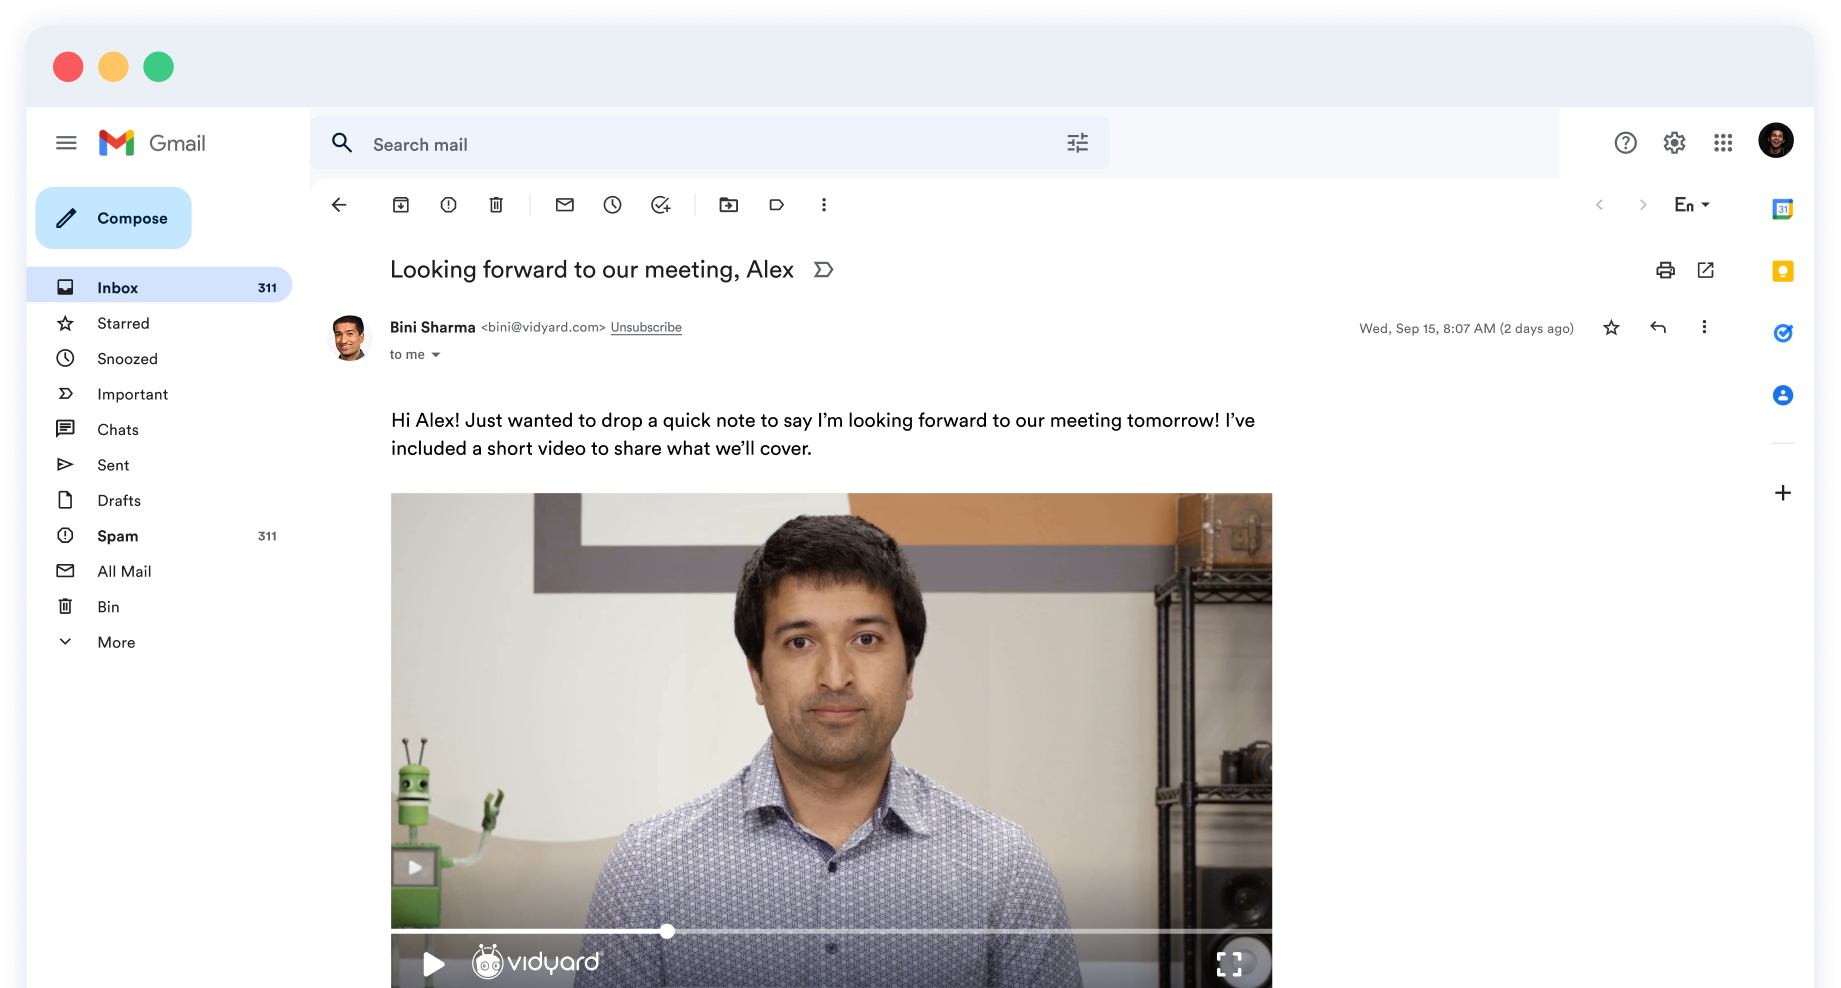1841x988 pixels.
Task: Open the email in a new window
Action: (x=1706, y=270)
